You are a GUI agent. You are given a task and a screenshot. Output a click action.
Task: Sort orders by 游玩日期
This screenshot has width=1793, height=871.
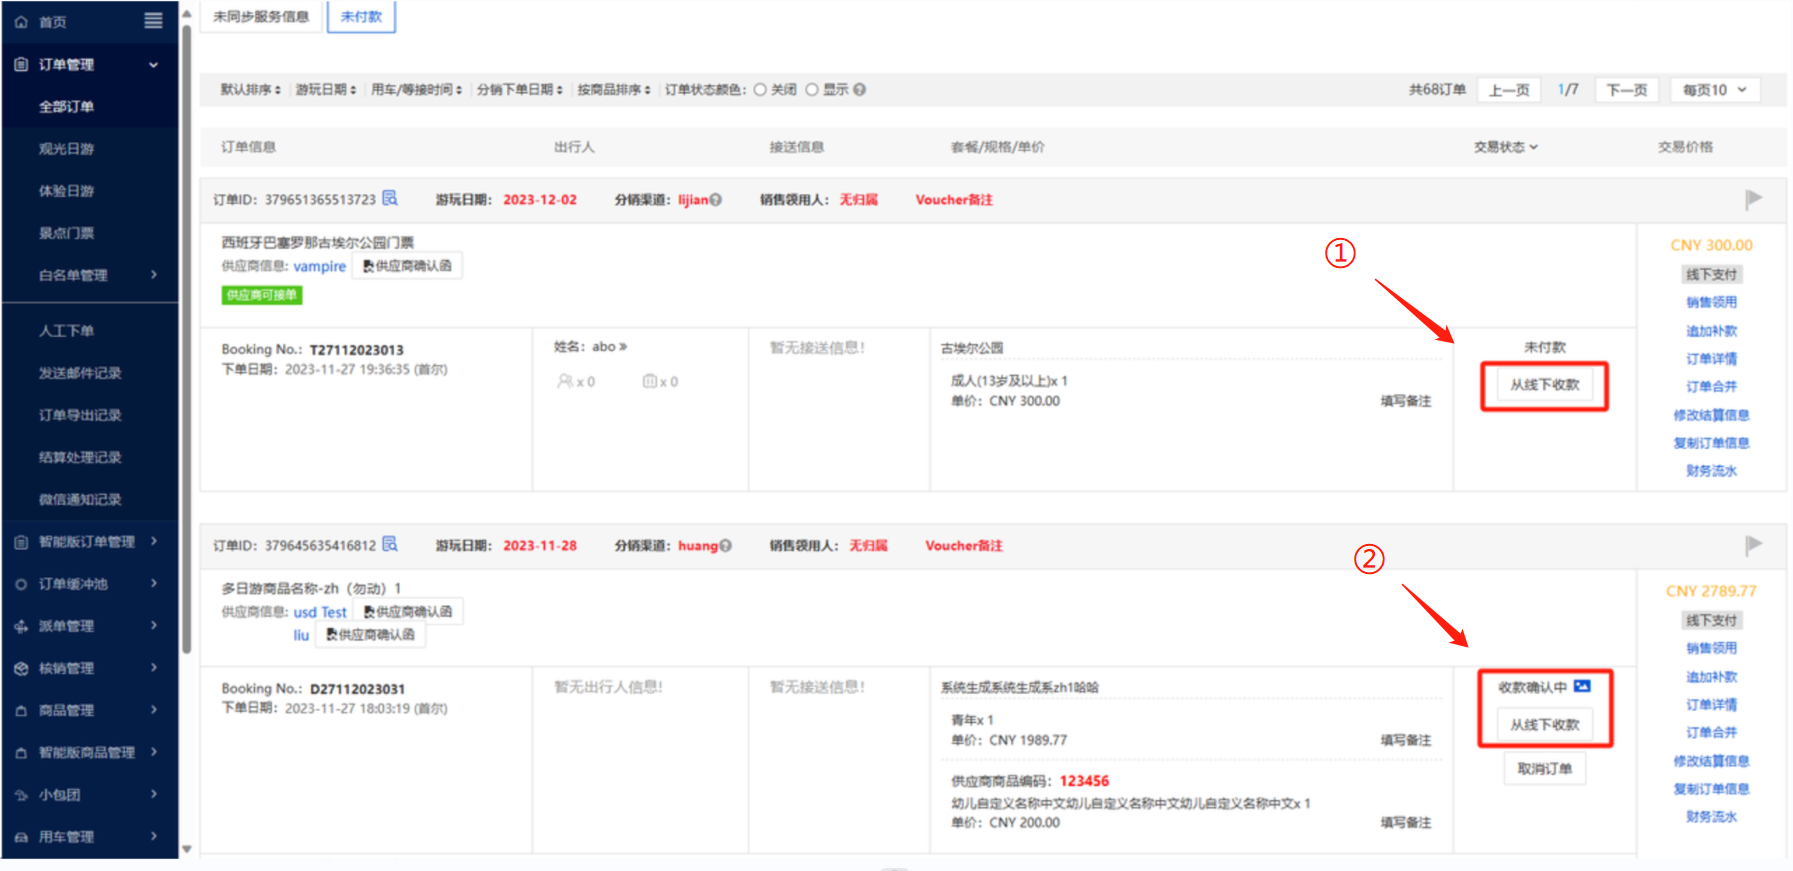[x=325, y=90]
